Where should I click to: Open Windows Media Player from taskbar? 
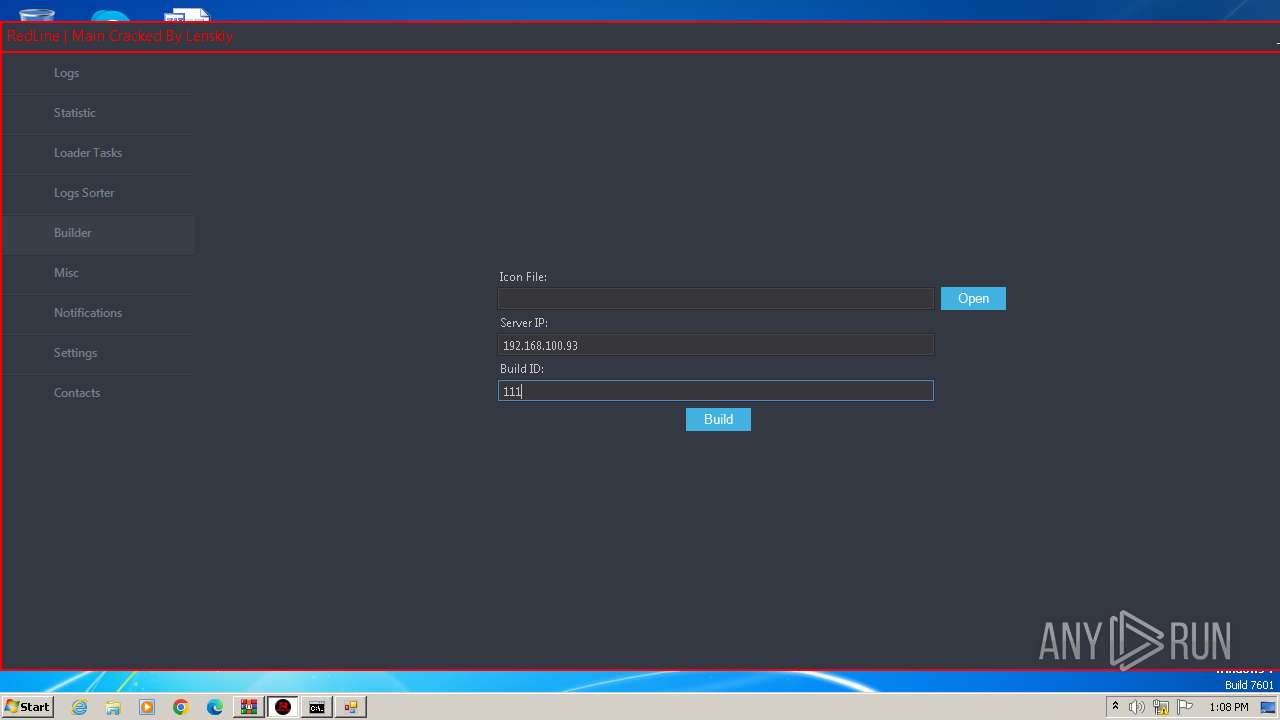147,707
